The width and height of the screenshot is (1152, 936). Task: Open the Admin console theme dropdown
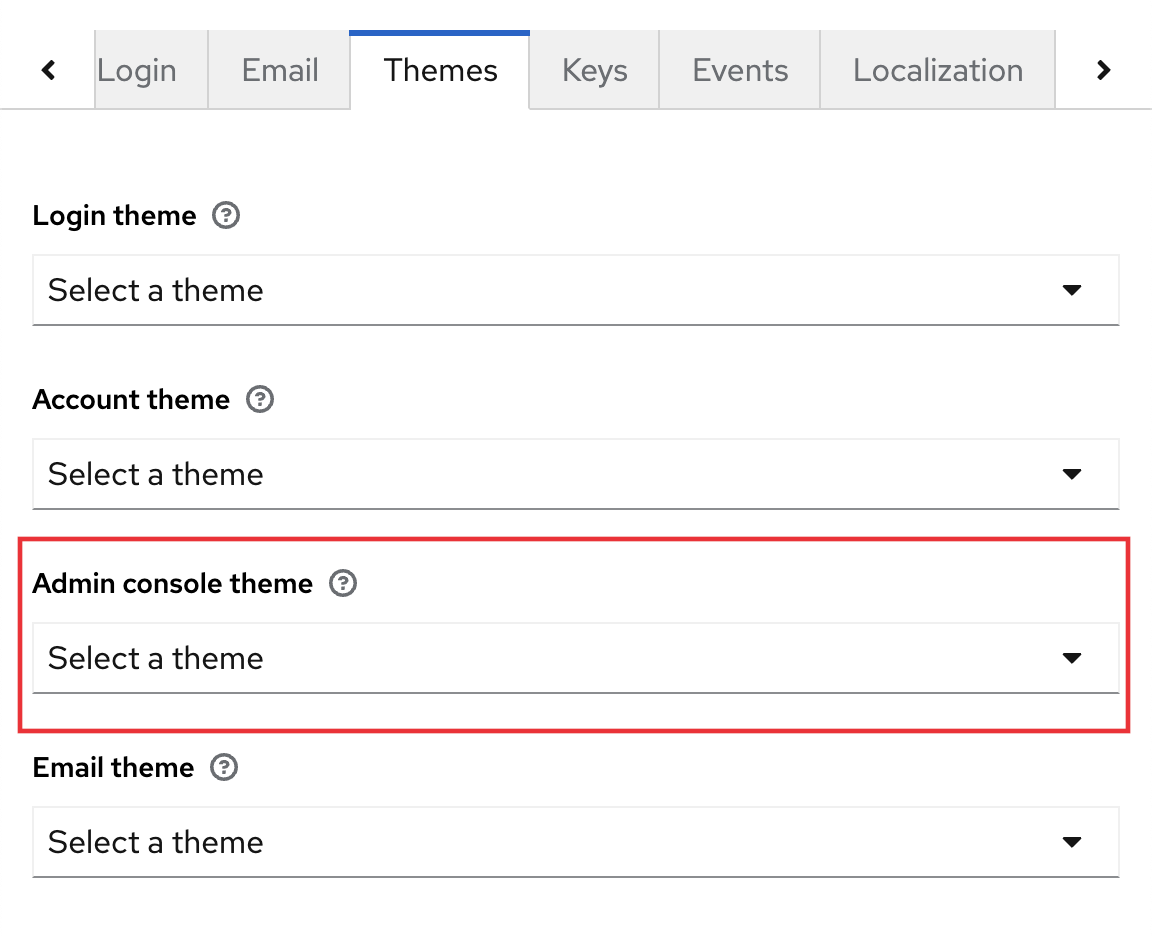coord(575,658)
